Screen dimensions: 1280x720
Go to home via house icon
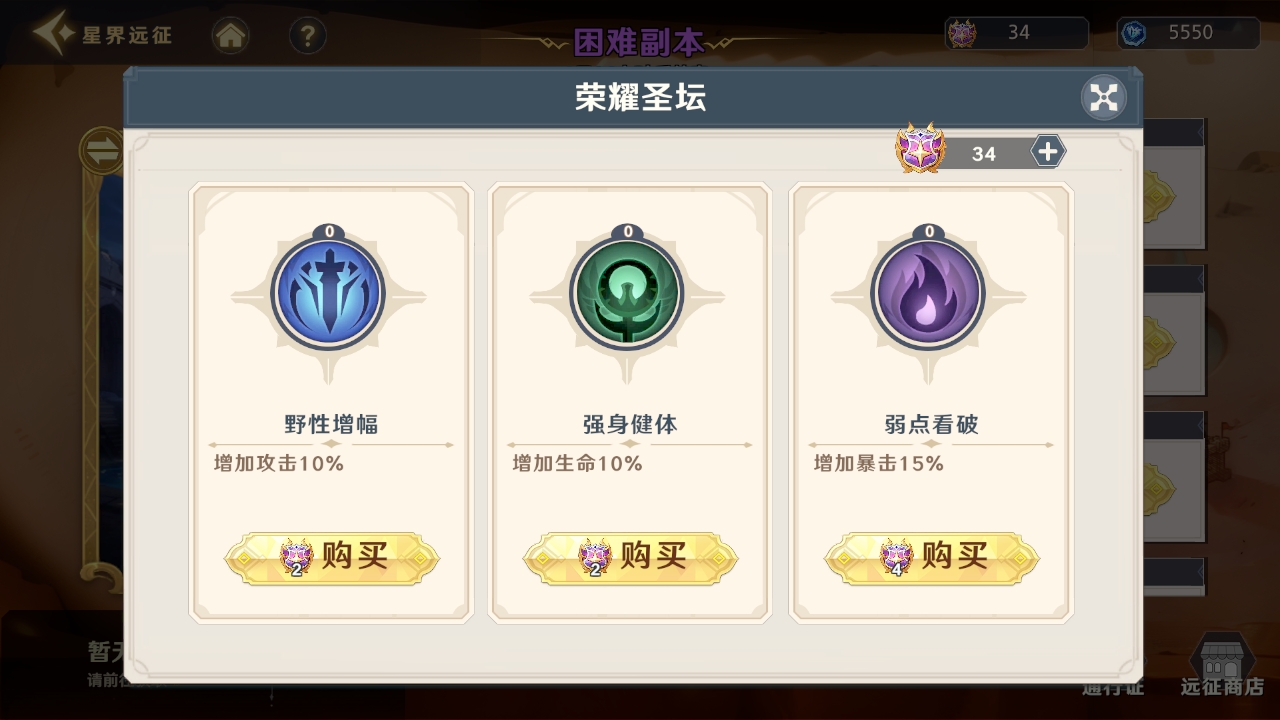[x=231, y=37]
